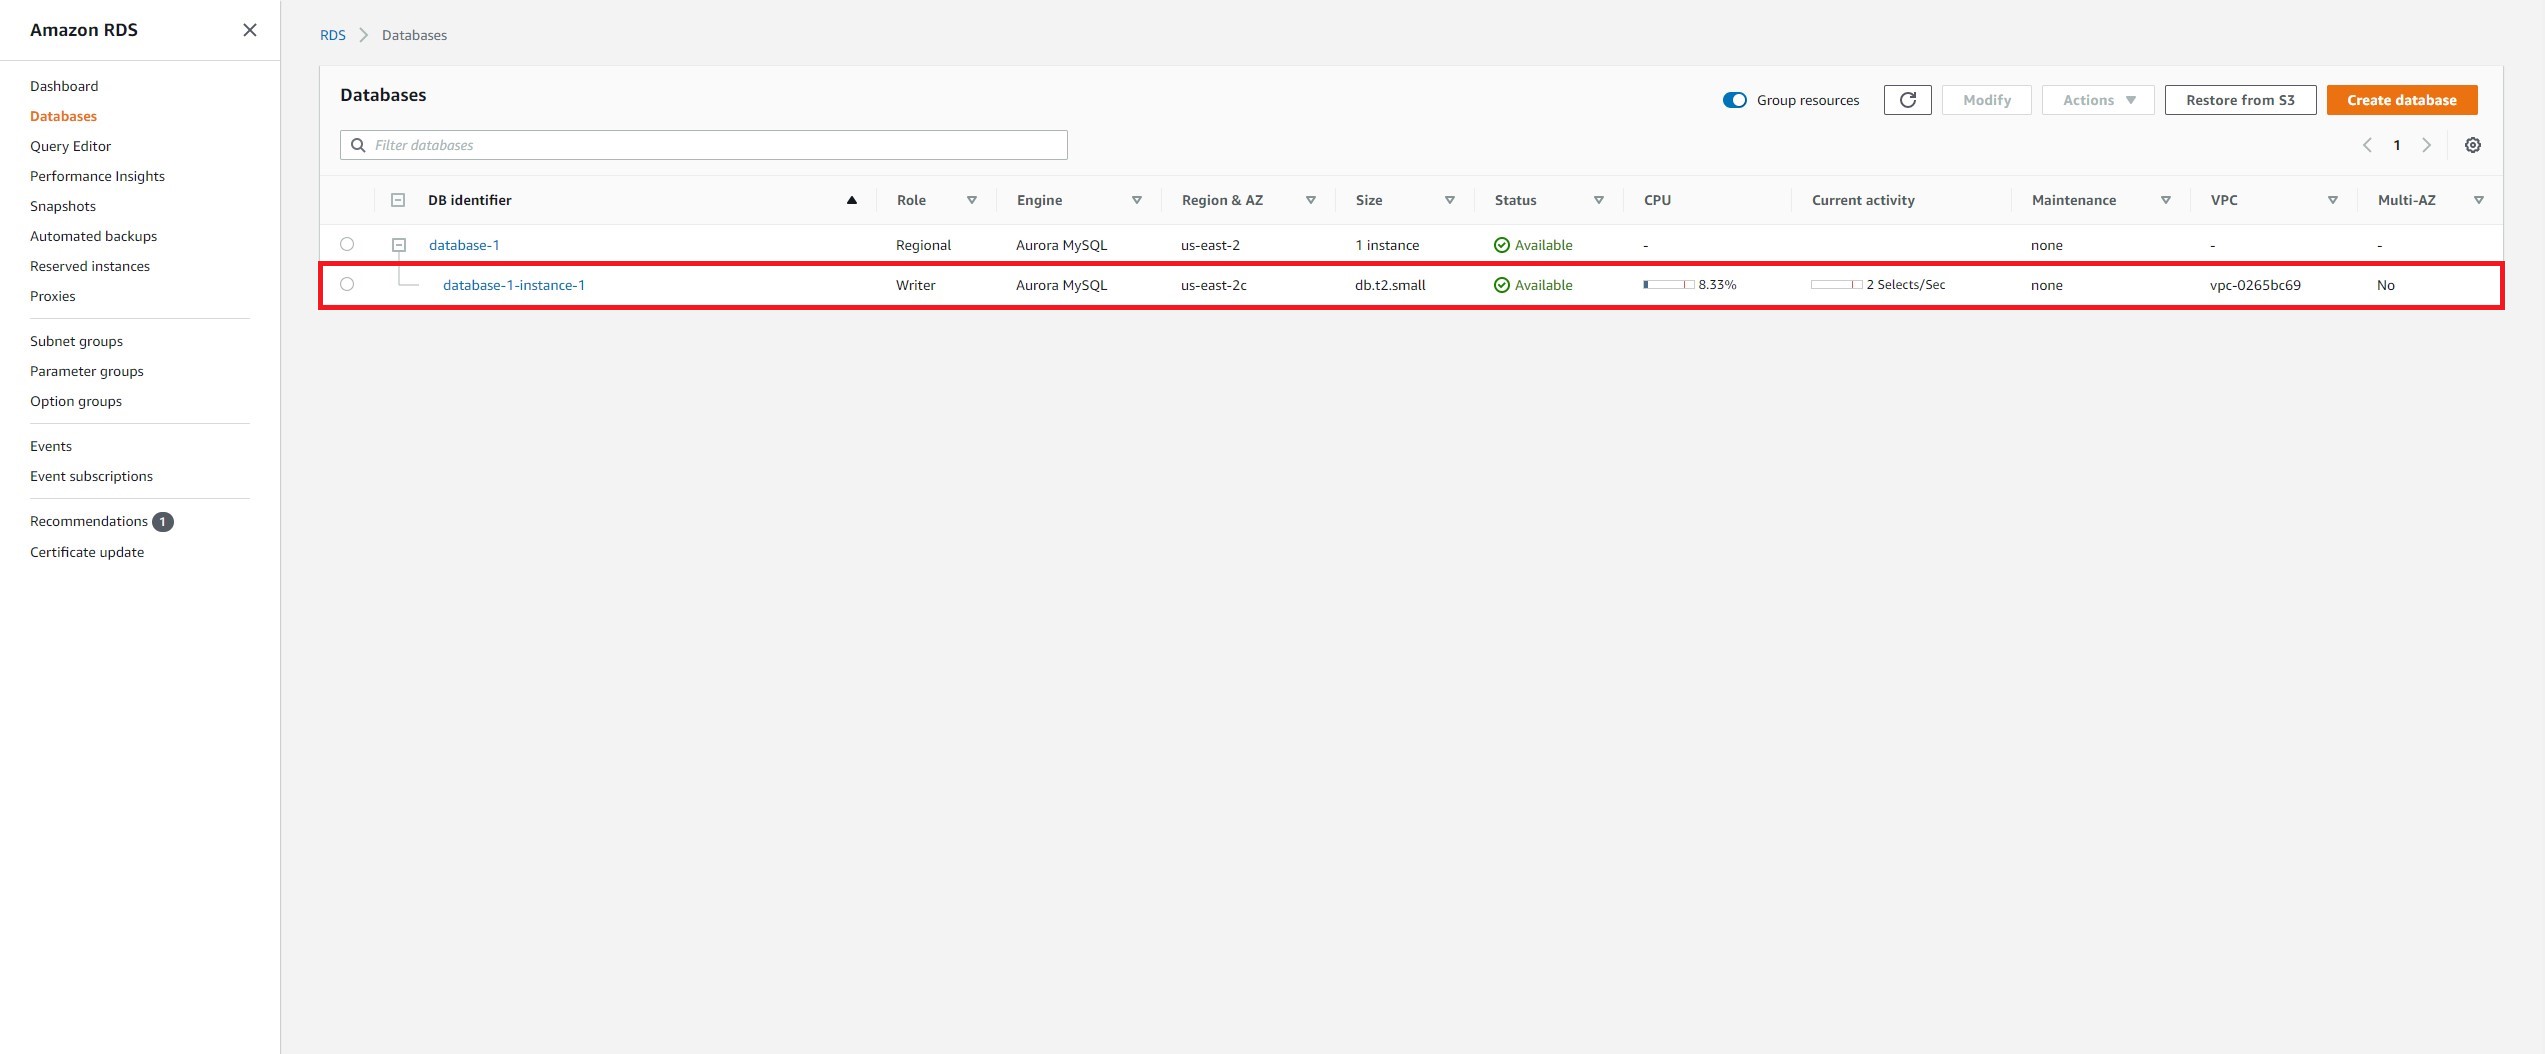2545x1054 pixels.
Task: Toggle the Group resources switch
Action: tap(1734, 100)
